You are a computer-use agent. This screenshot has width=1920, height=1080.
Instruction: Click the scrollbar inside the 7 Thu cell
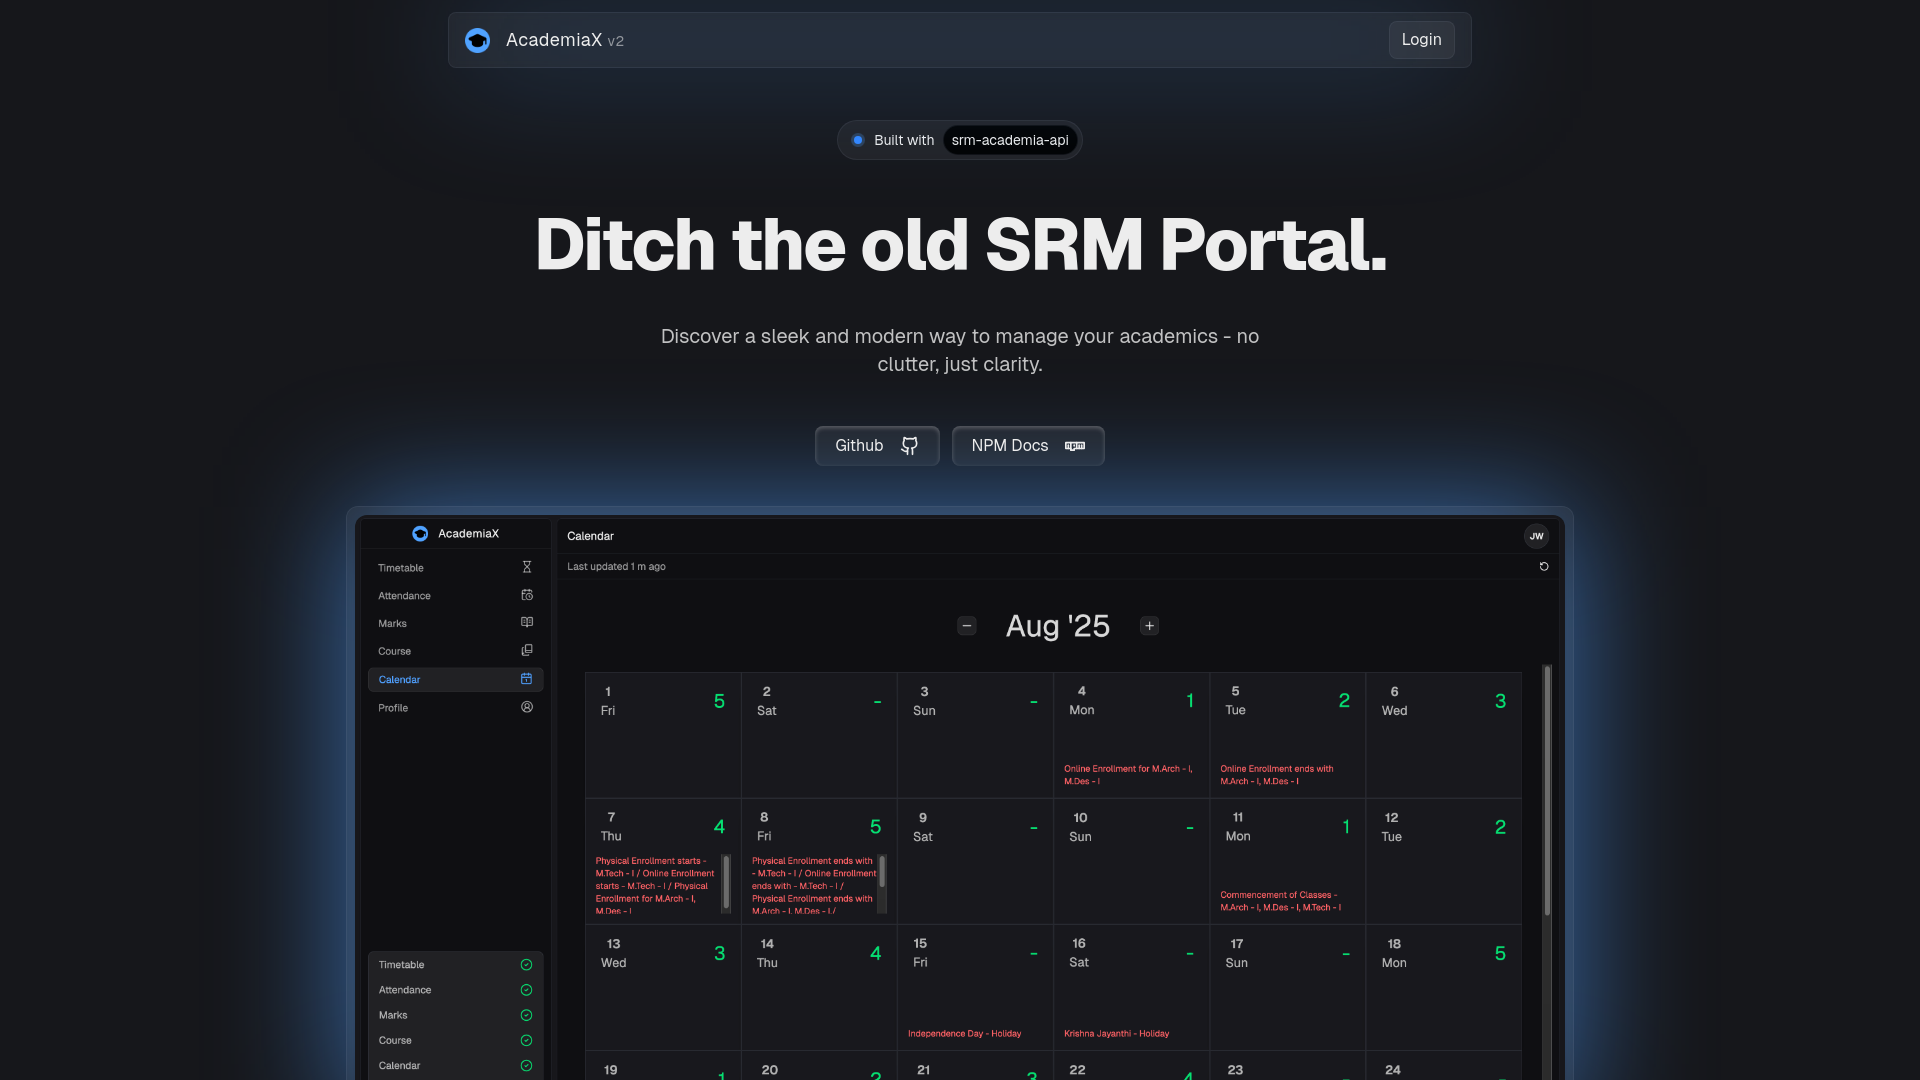pyautogui.click(x=726, y=882)
